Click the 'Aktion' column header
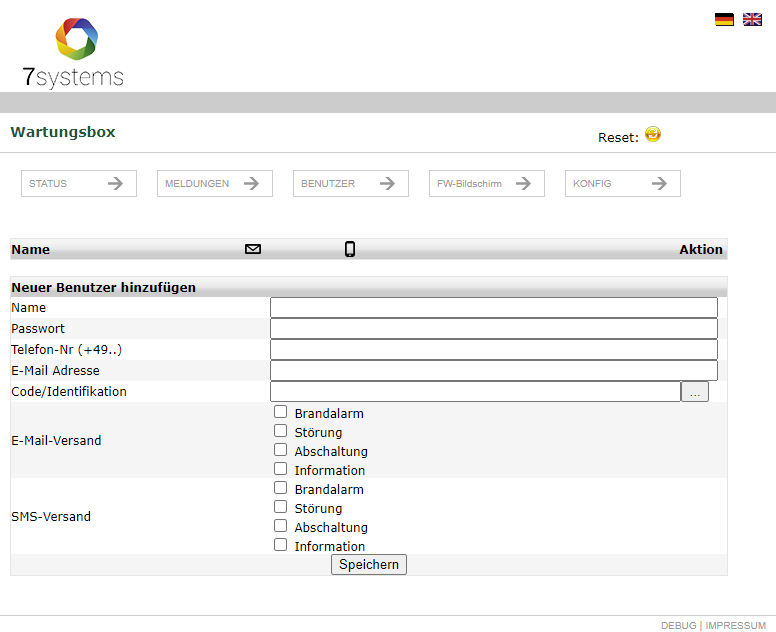Image resolution: width=776 pixels, height=632 pixels. tap(701, 249)
